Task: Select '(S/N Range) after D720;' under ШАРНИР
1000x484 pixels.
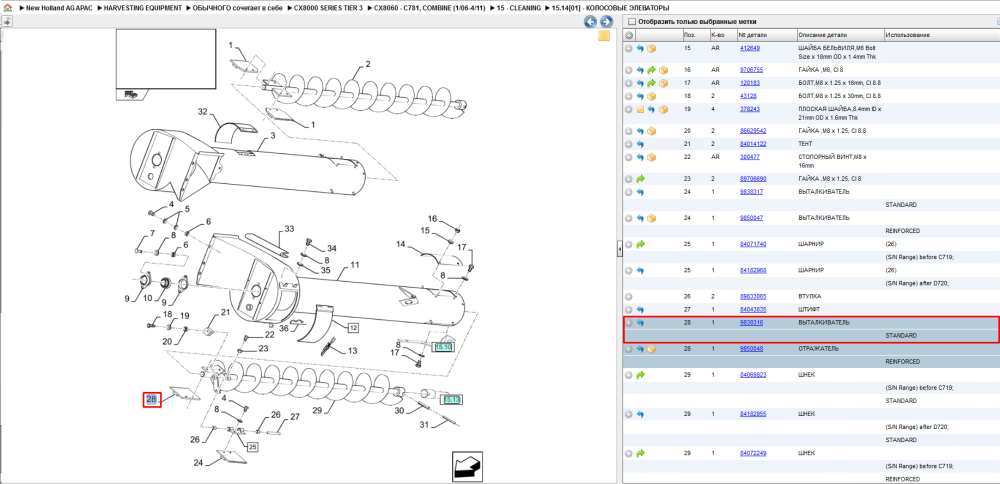Action: 919,284
